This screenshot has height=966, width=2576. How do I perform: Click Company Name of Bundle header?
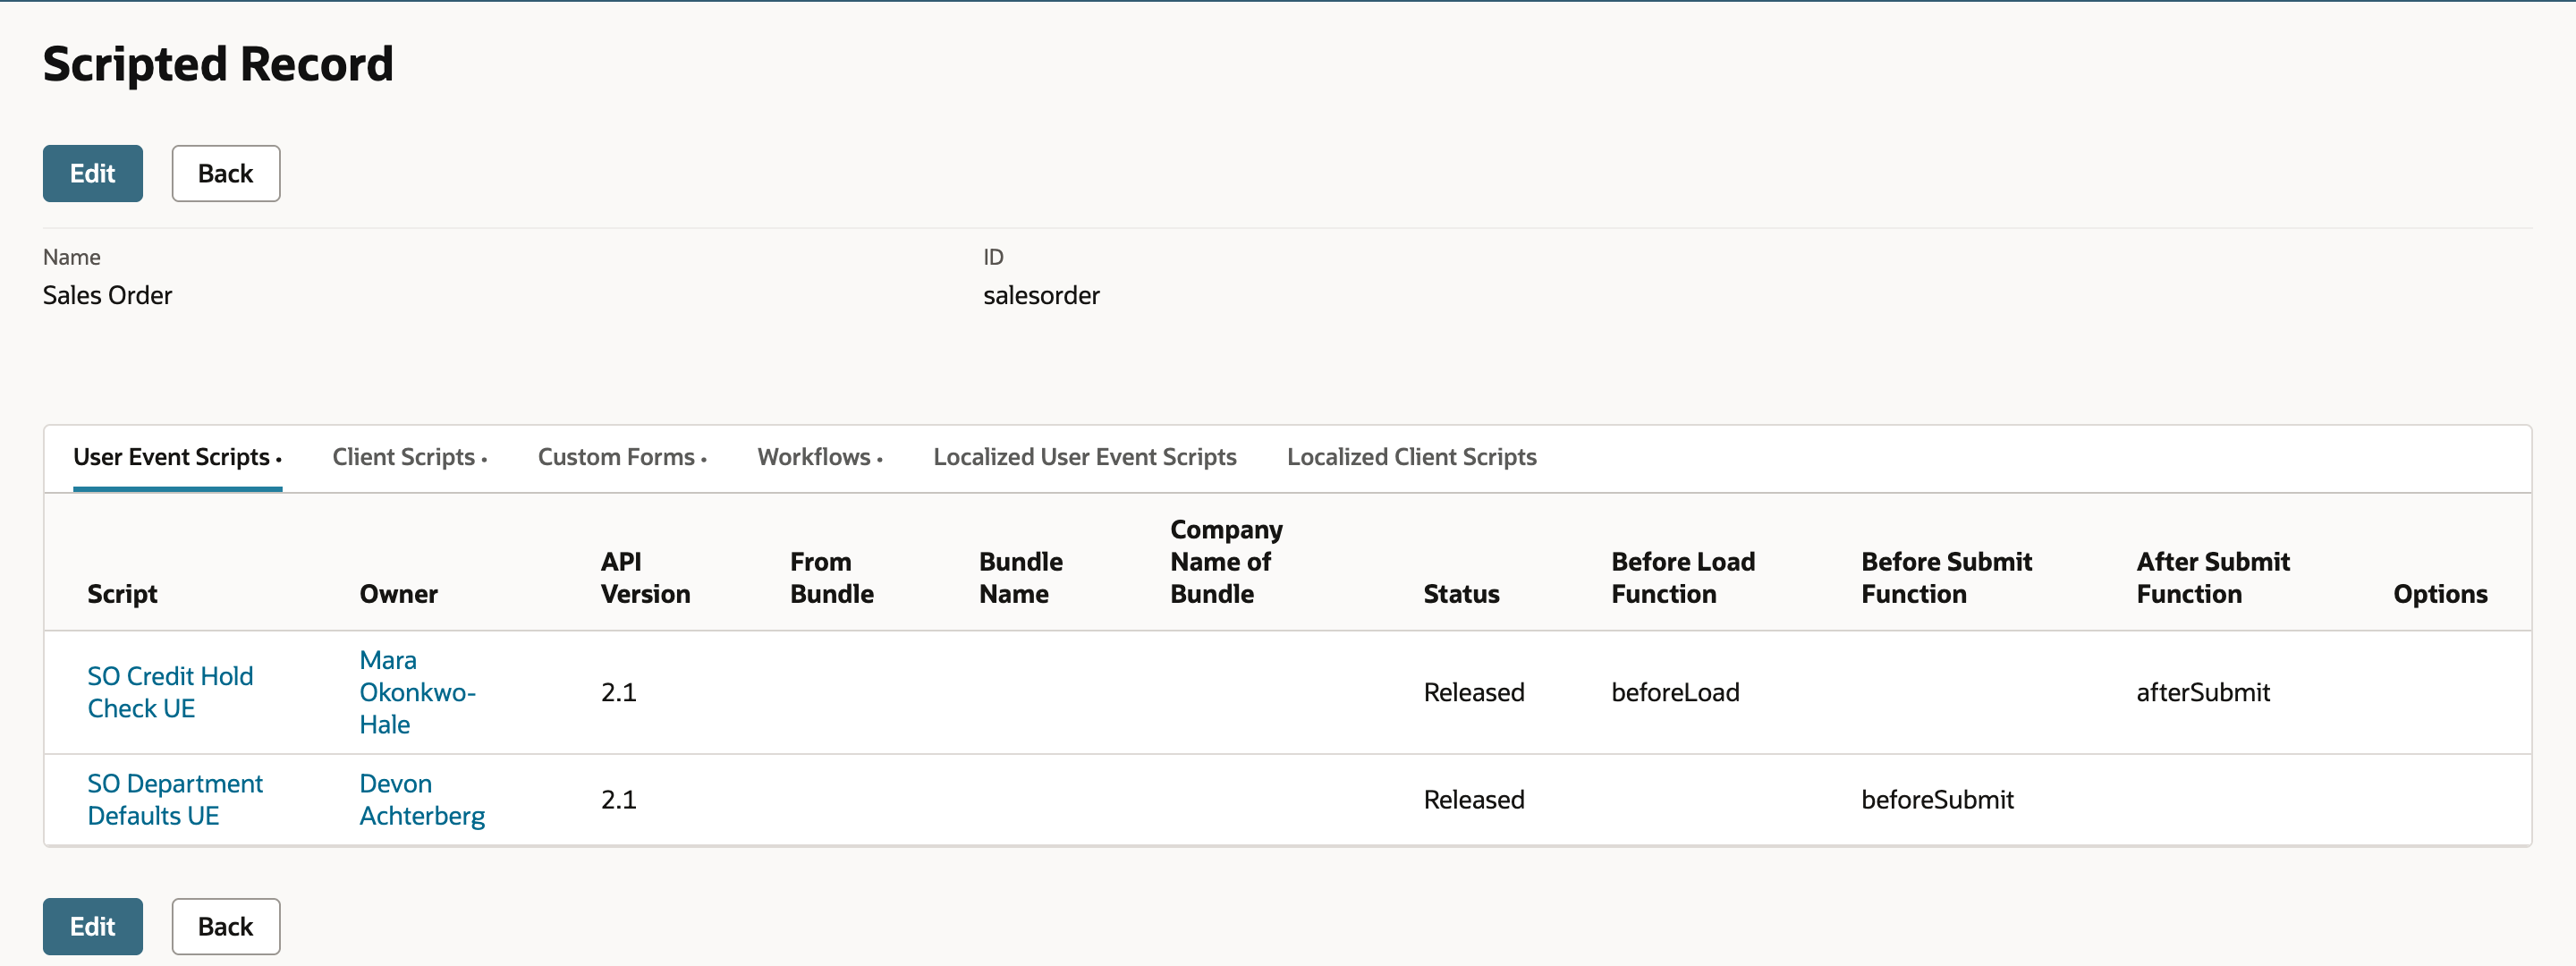click(1226, 562)
